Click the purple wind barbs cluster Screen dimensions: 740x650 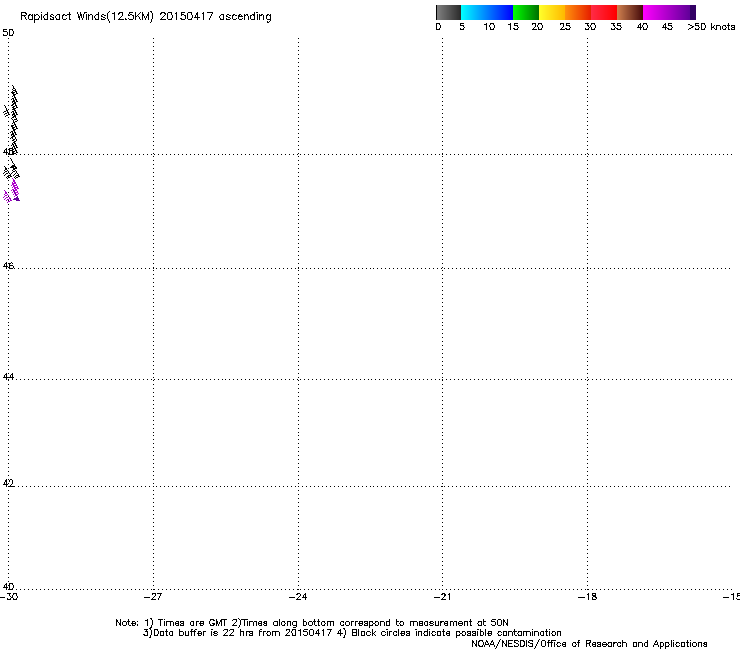pyautogui.click(x=12, y=191)
